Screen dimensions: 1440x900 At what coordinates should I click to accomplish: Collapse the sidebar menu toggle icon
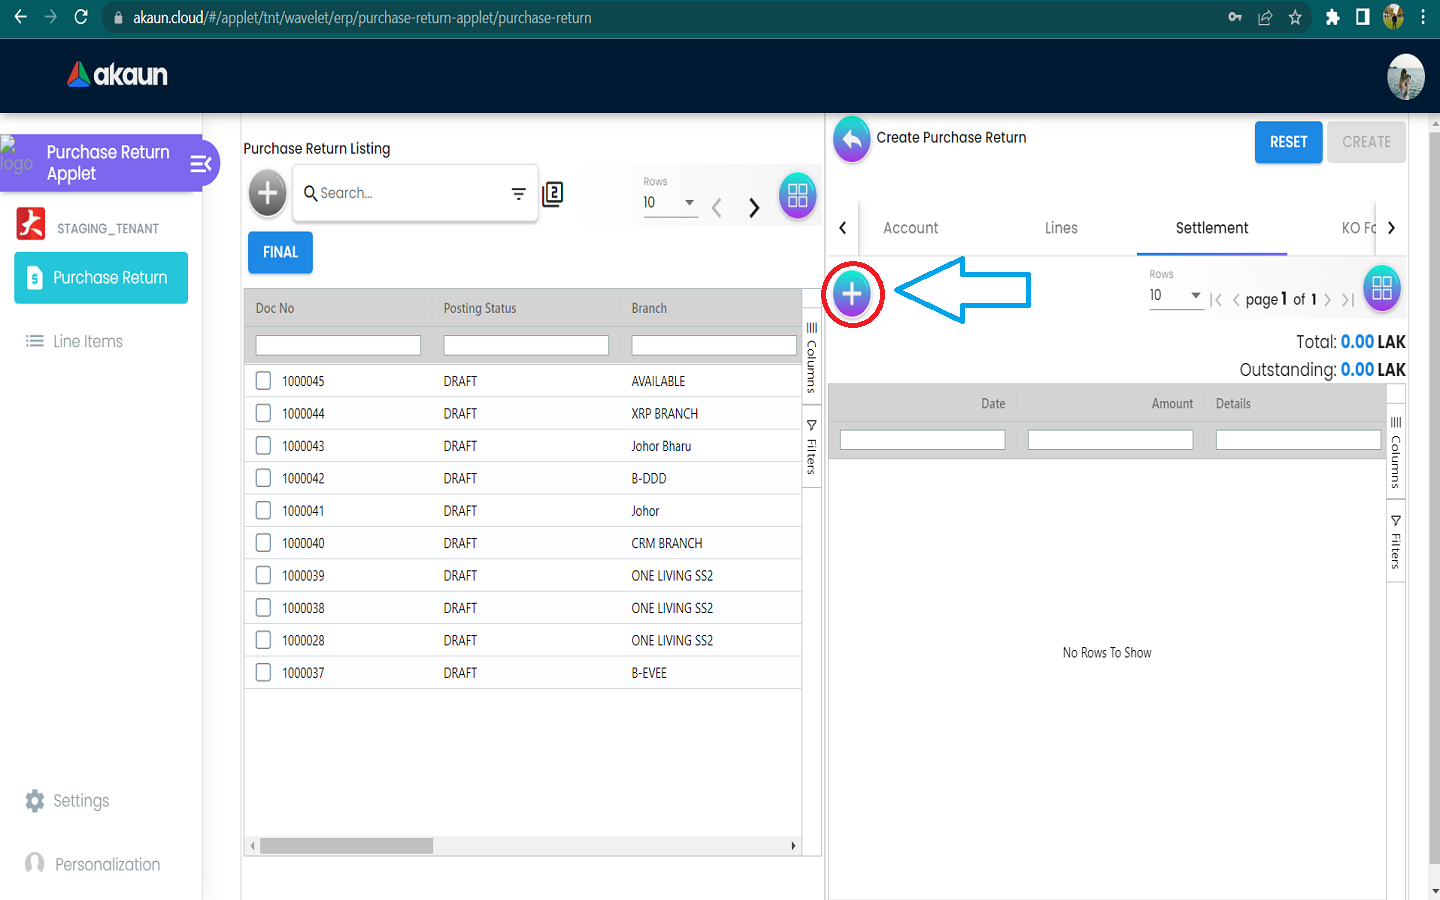[x=201, y=163]
